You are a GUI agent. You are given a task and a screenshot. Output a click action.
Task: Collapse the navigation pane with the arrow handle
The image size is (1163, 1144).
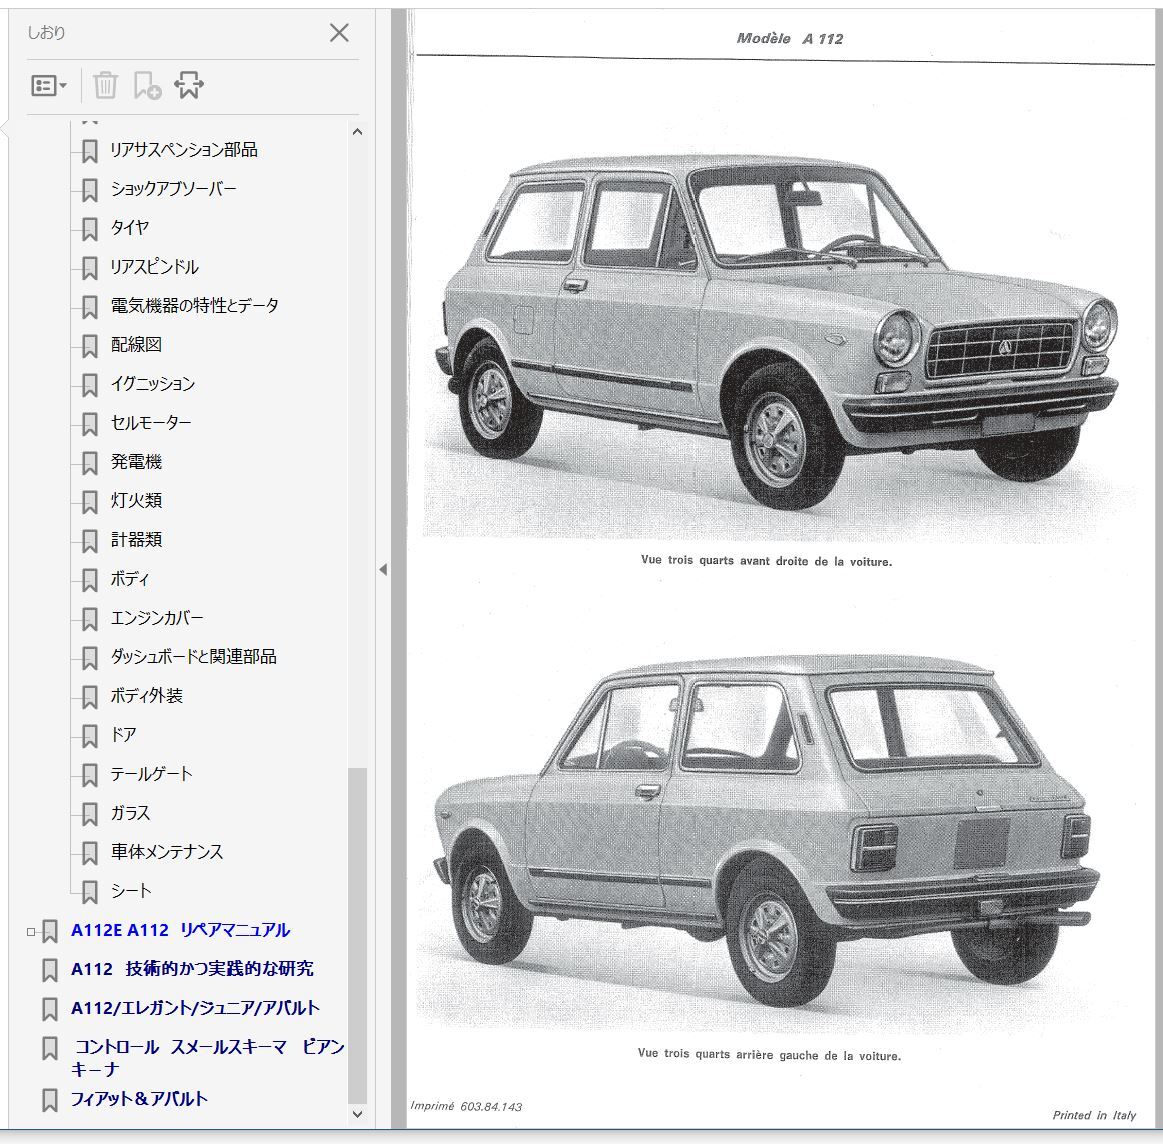tap(383, 570)
